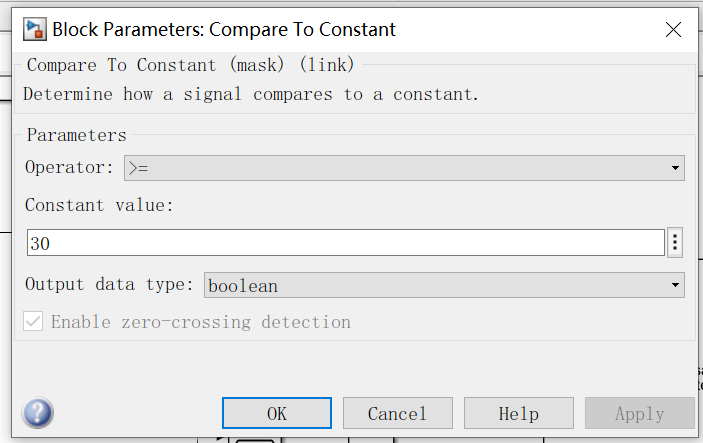Open the three-dot menu beside Constant value
Screen dimensions: 703x443
[x=675, y=243]
